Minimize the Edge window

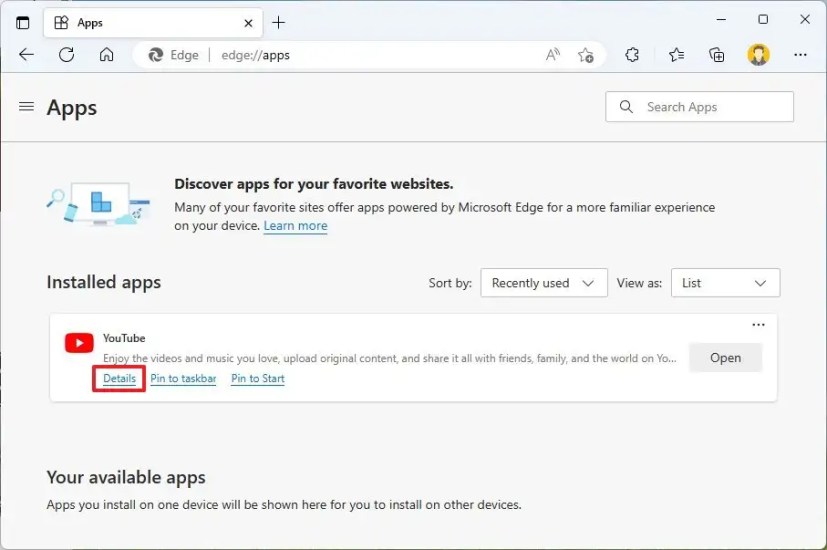(722, 20)
